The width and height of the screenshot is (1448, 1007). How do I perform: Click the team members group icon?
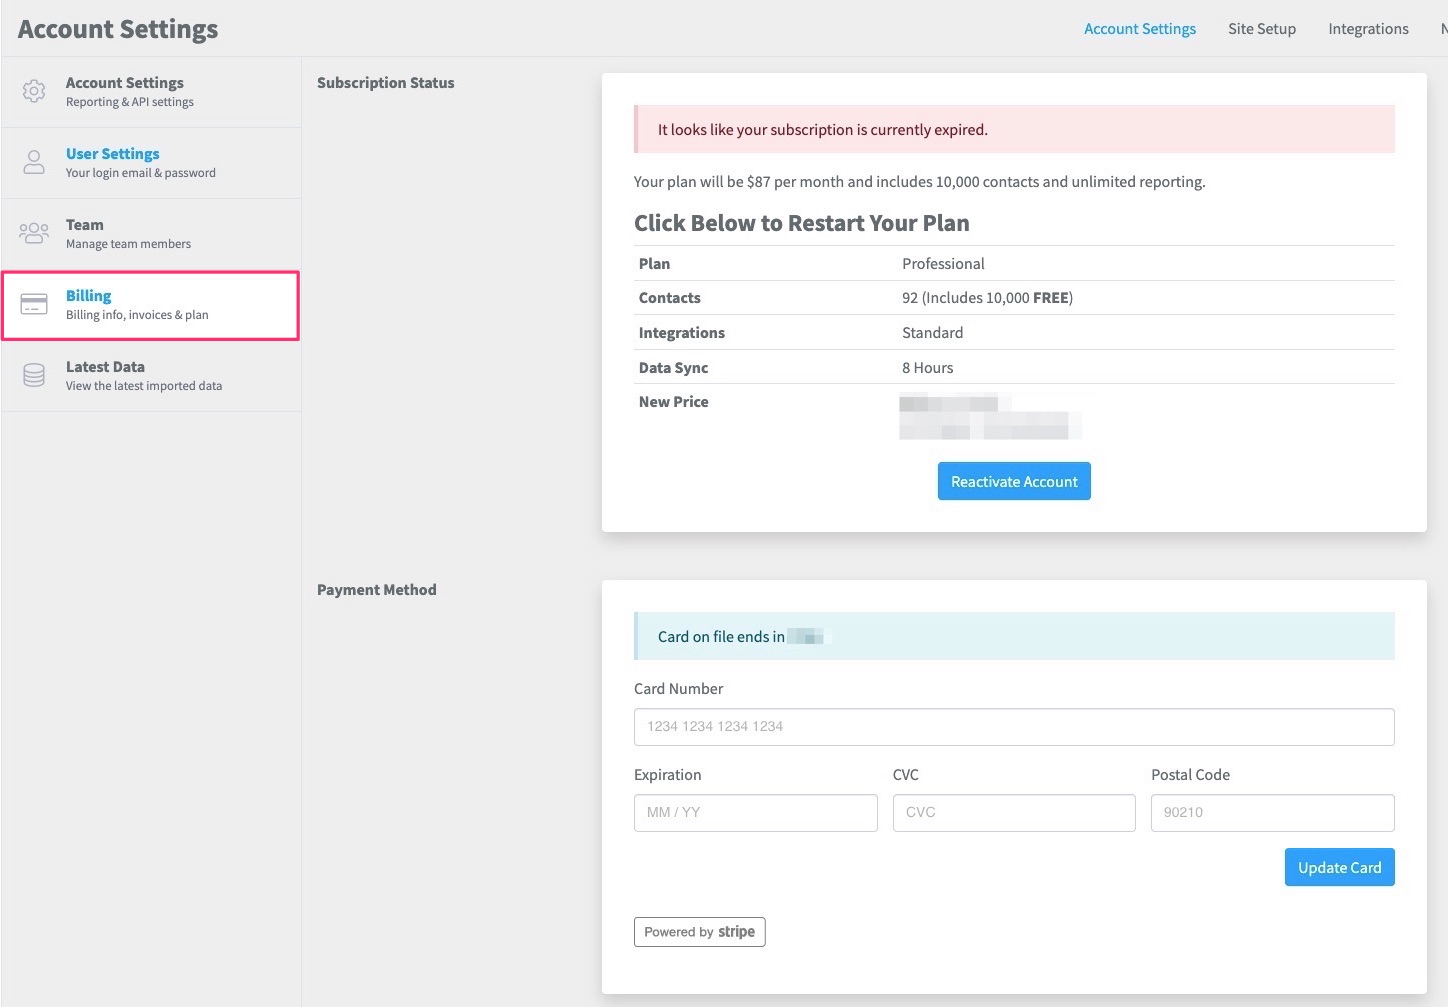(x=34, y=233)
